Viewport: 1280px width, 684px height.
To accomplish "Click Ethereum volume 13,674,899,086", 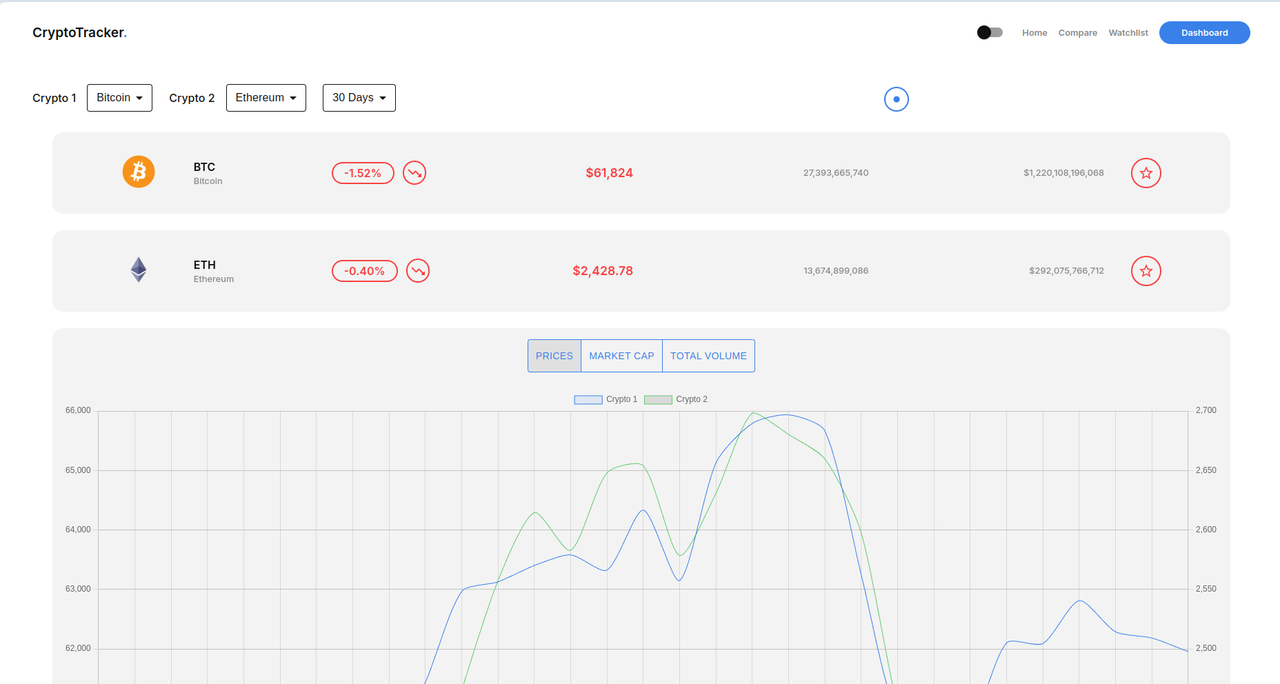I will [836, 271].
